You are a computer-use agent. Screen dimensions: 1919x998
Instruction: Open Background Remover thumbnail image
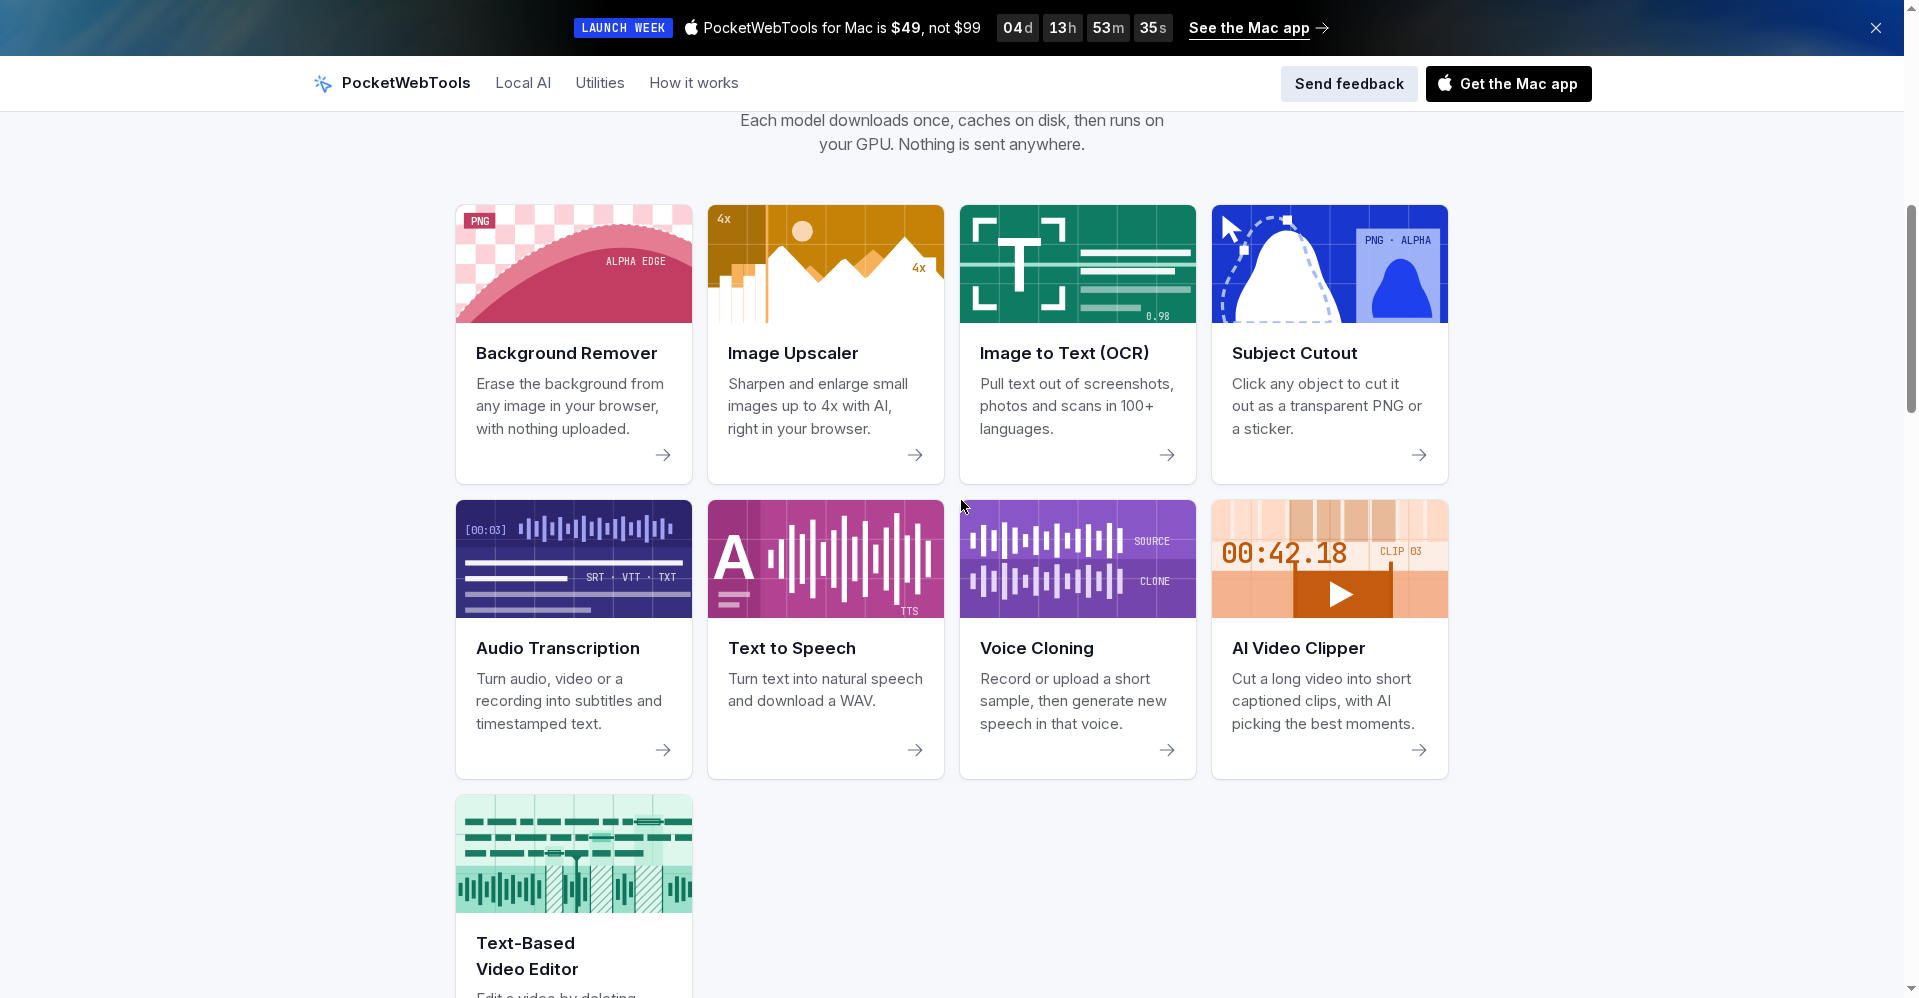(x=574, y=264)
